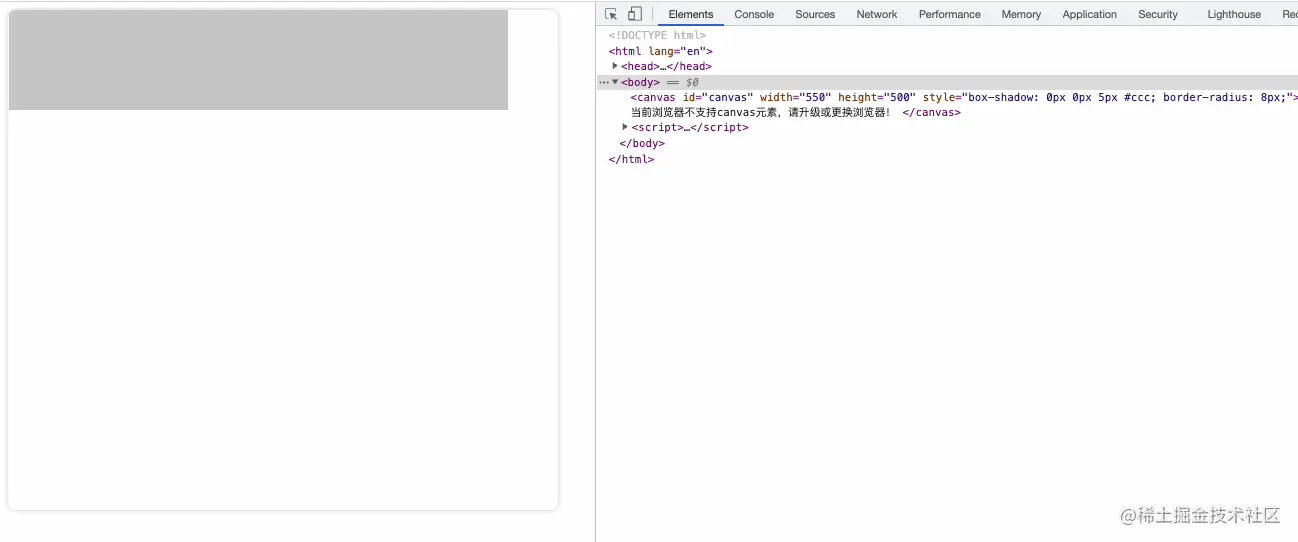Open the Sources tab
This screenshot has height=542, width=1298.
click(x=815, y=14)
